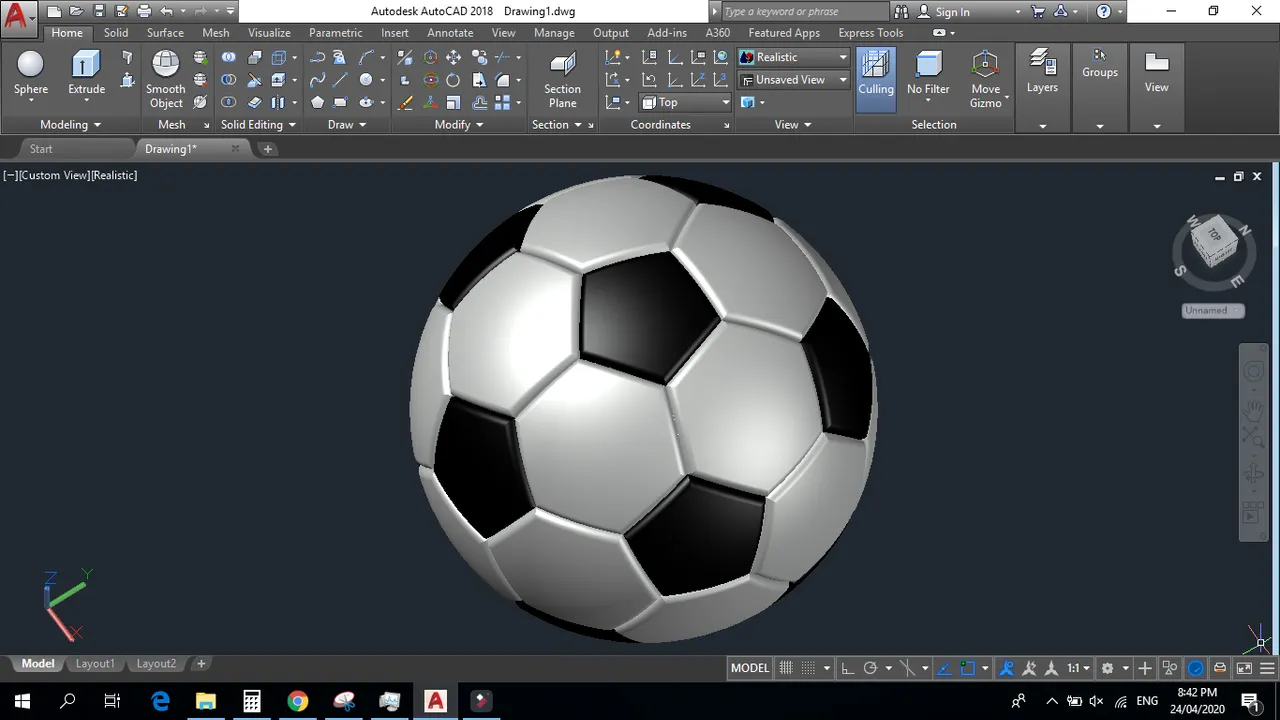Image resolution: width=1280 pixels, height=720 pixels.
Task: Expand the Solid Editing panel
Action: pyautogui.click(x=258, y=125)
